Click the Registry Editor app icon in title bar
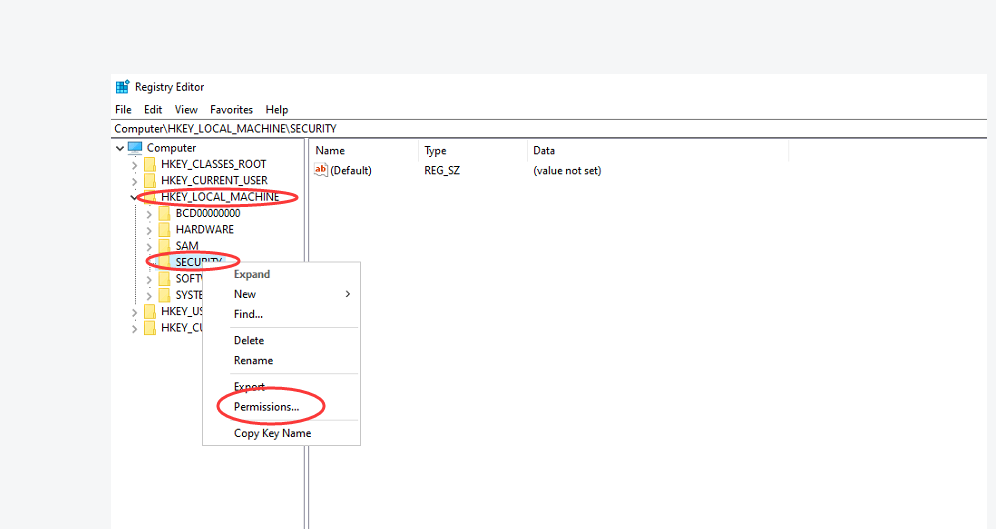Image resolution: width=996 pixels, height=529 pixels. click(x=122, y=87)
